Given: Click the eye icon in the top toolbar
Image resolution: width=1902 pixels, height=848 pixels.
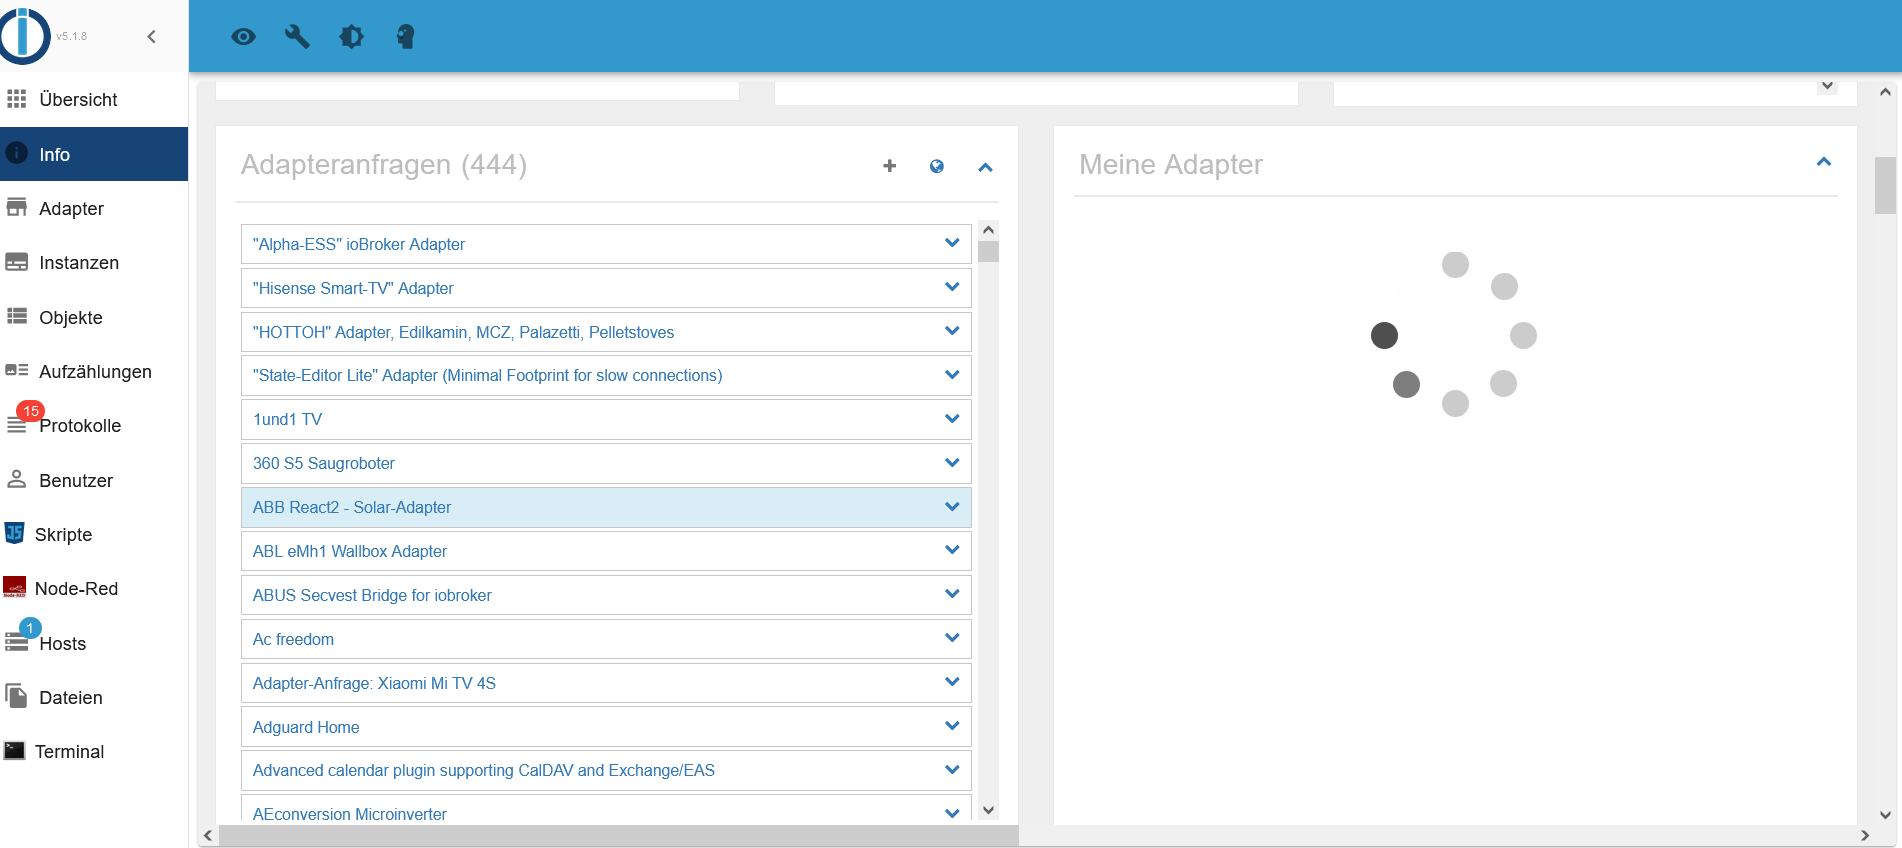Looking at the screenshot, I should [243, 37].
